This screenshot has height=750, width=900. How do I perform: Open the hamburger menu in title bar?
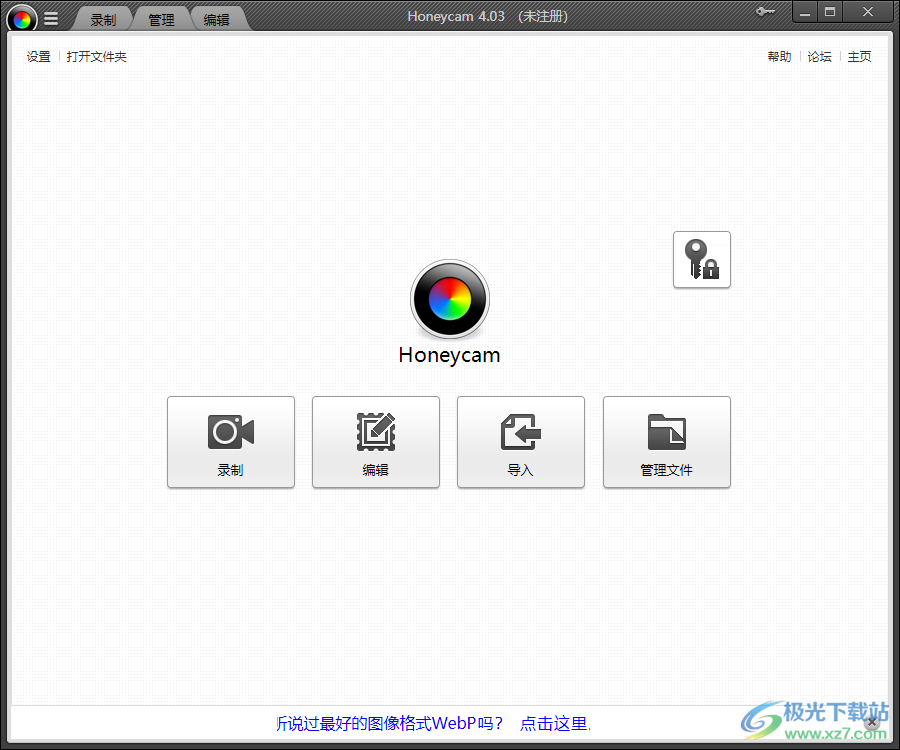click(51, 19)
